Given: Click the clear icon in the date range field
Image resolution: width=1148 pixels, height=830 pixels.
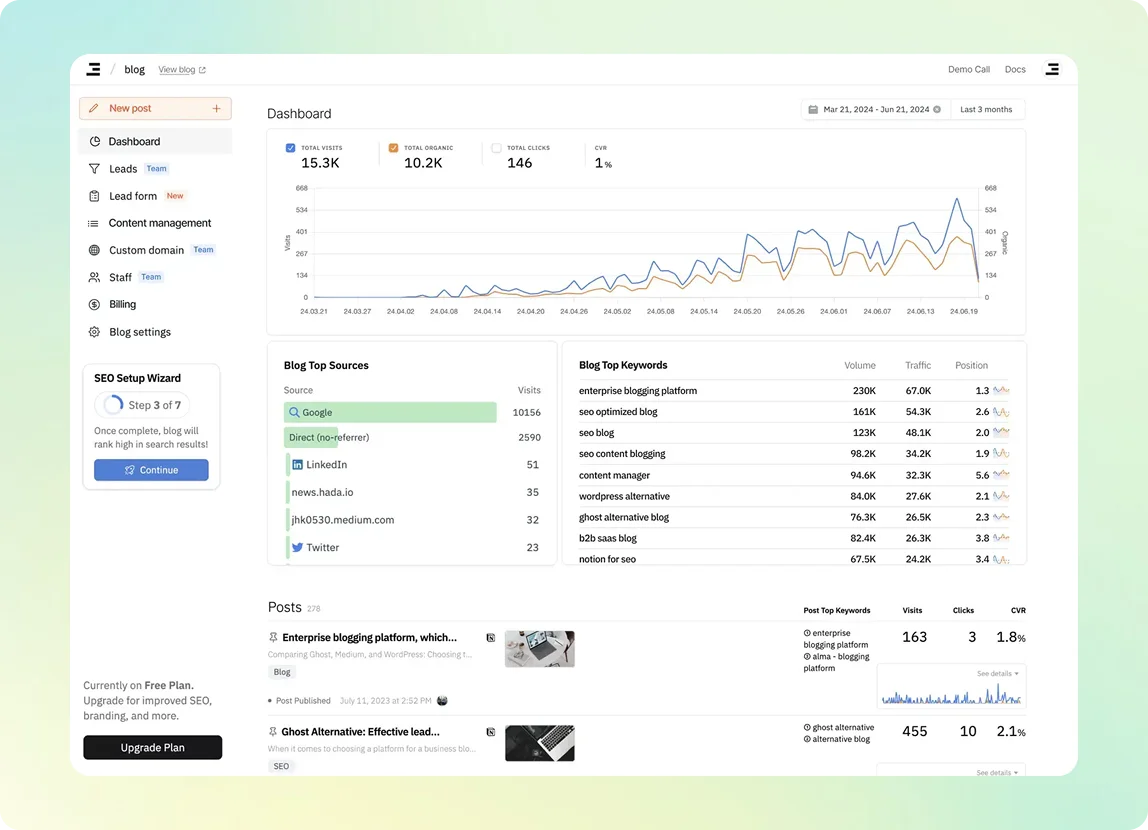Looking at the screenshot, I should point(937,110).
